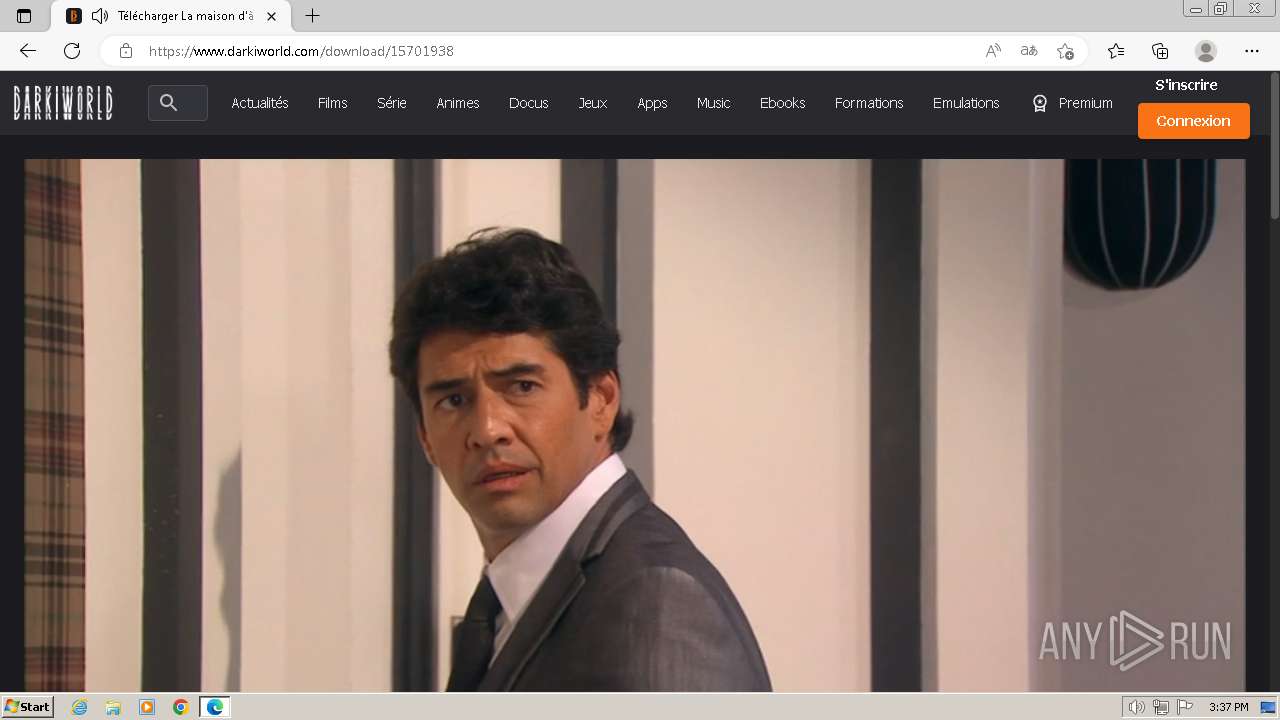Open the tab actions menu
1280x720 pixels.
pos(24,16)
